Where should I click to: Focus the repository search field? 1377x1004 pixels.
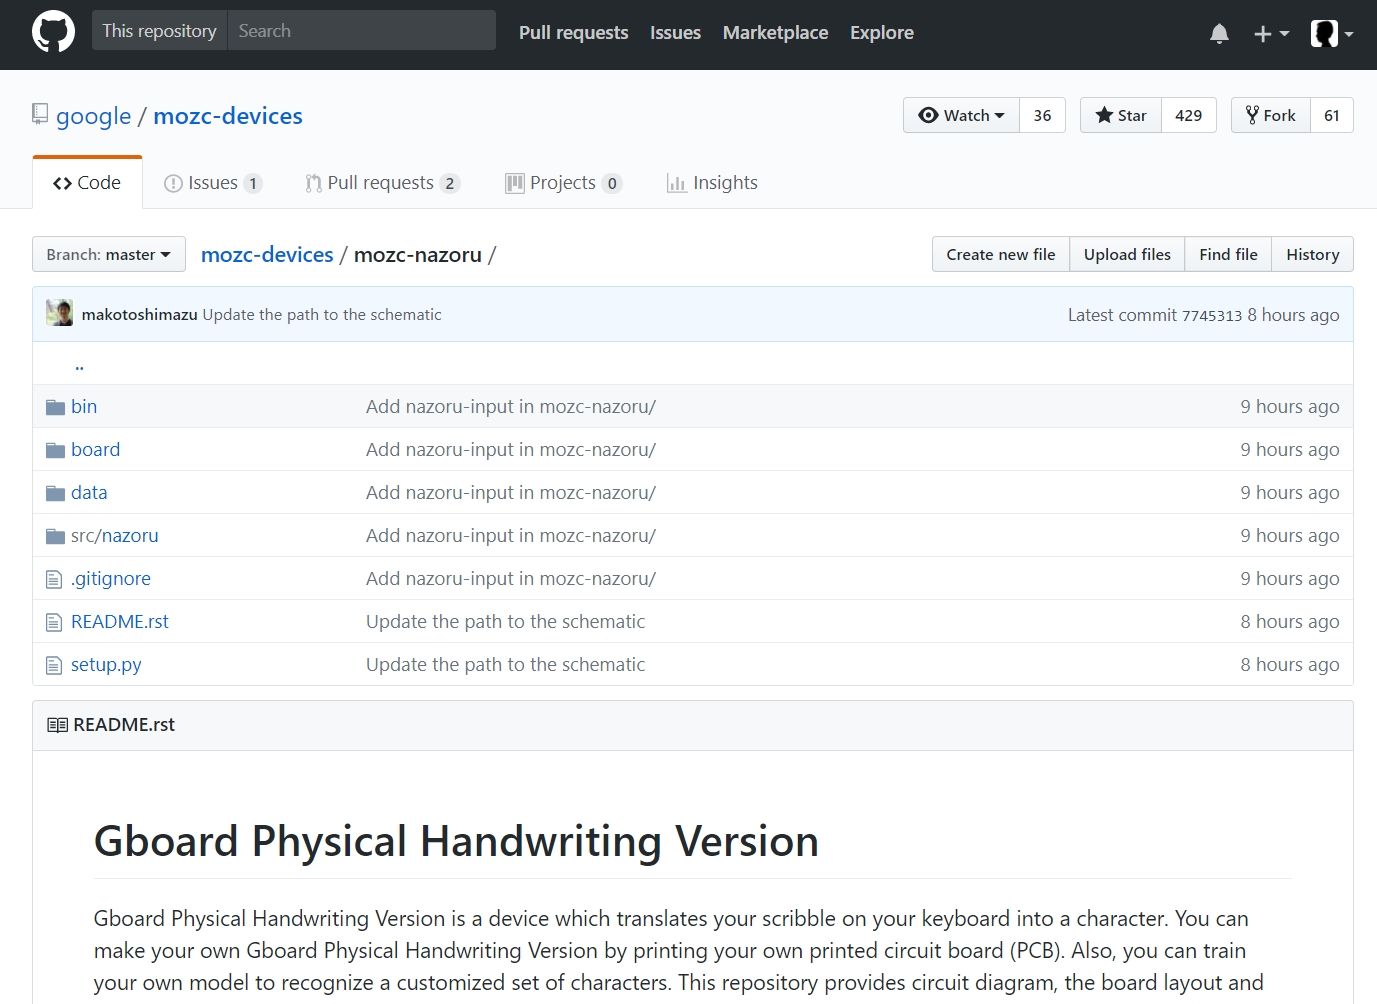[x=362, y=30]
